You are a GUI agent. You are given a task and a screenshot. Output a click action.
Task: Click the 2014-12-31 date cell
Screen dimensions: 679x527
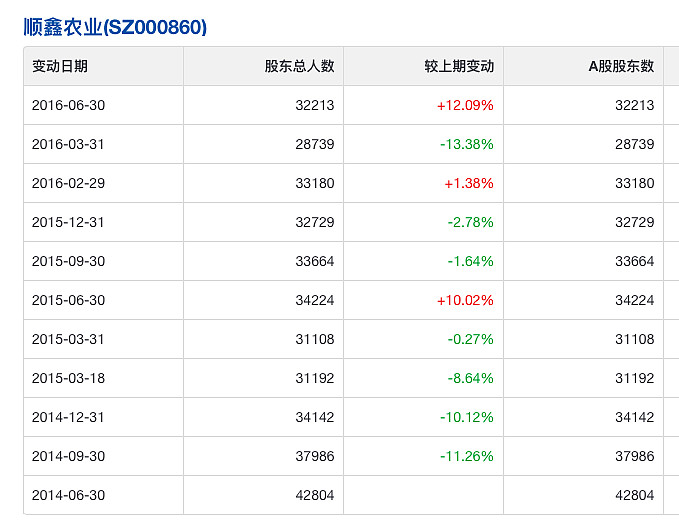[68, 417]
